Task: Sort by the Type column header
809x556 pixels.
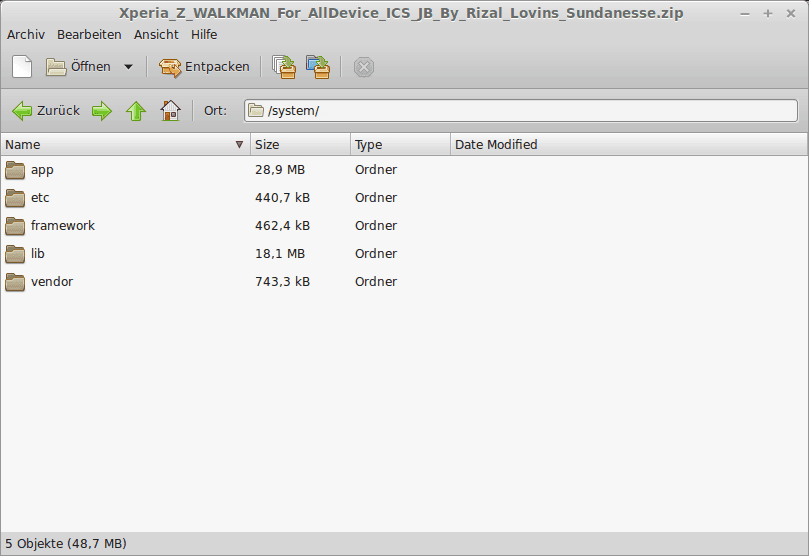Action: pyautogui.click(x=400, y=144)
